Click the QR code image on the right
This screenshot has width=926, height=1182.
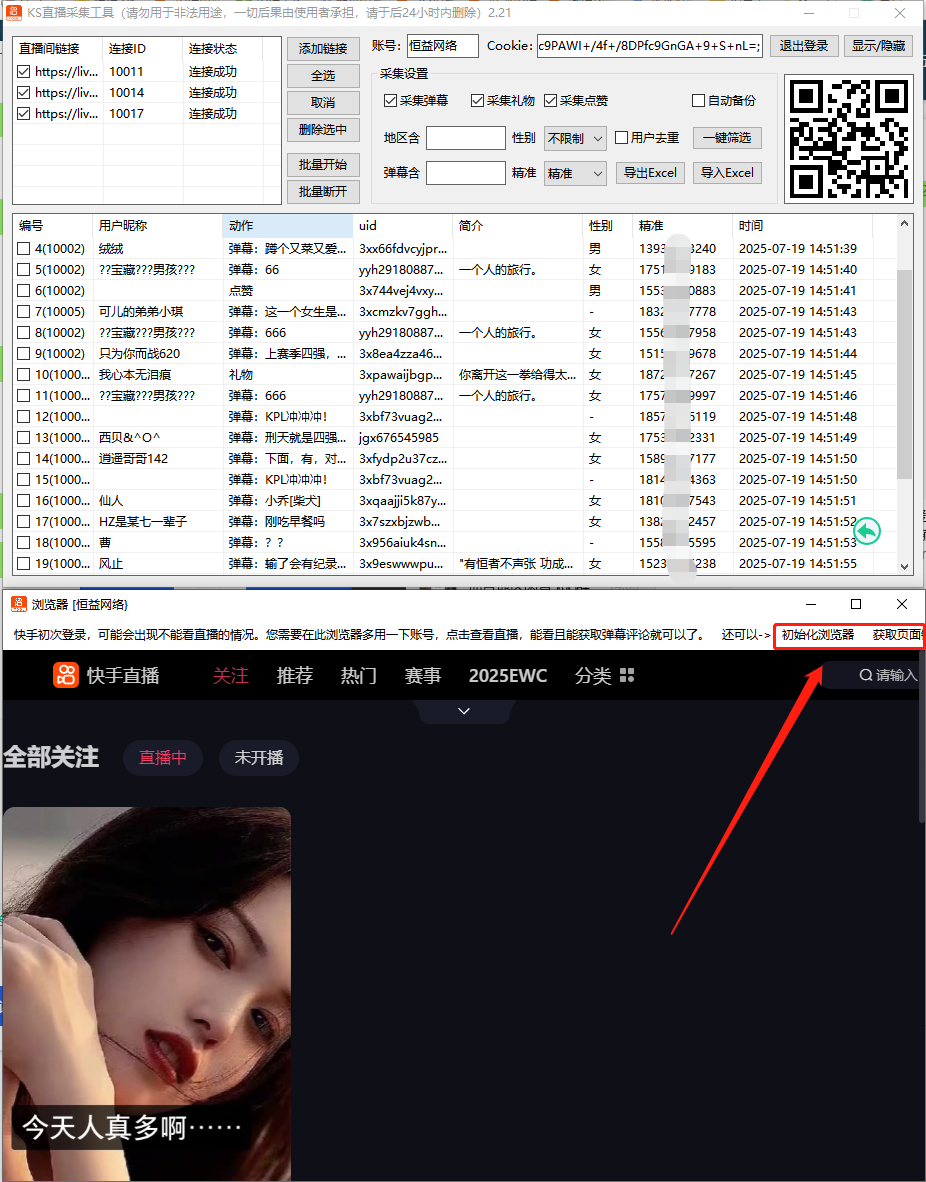click(850, 137)
